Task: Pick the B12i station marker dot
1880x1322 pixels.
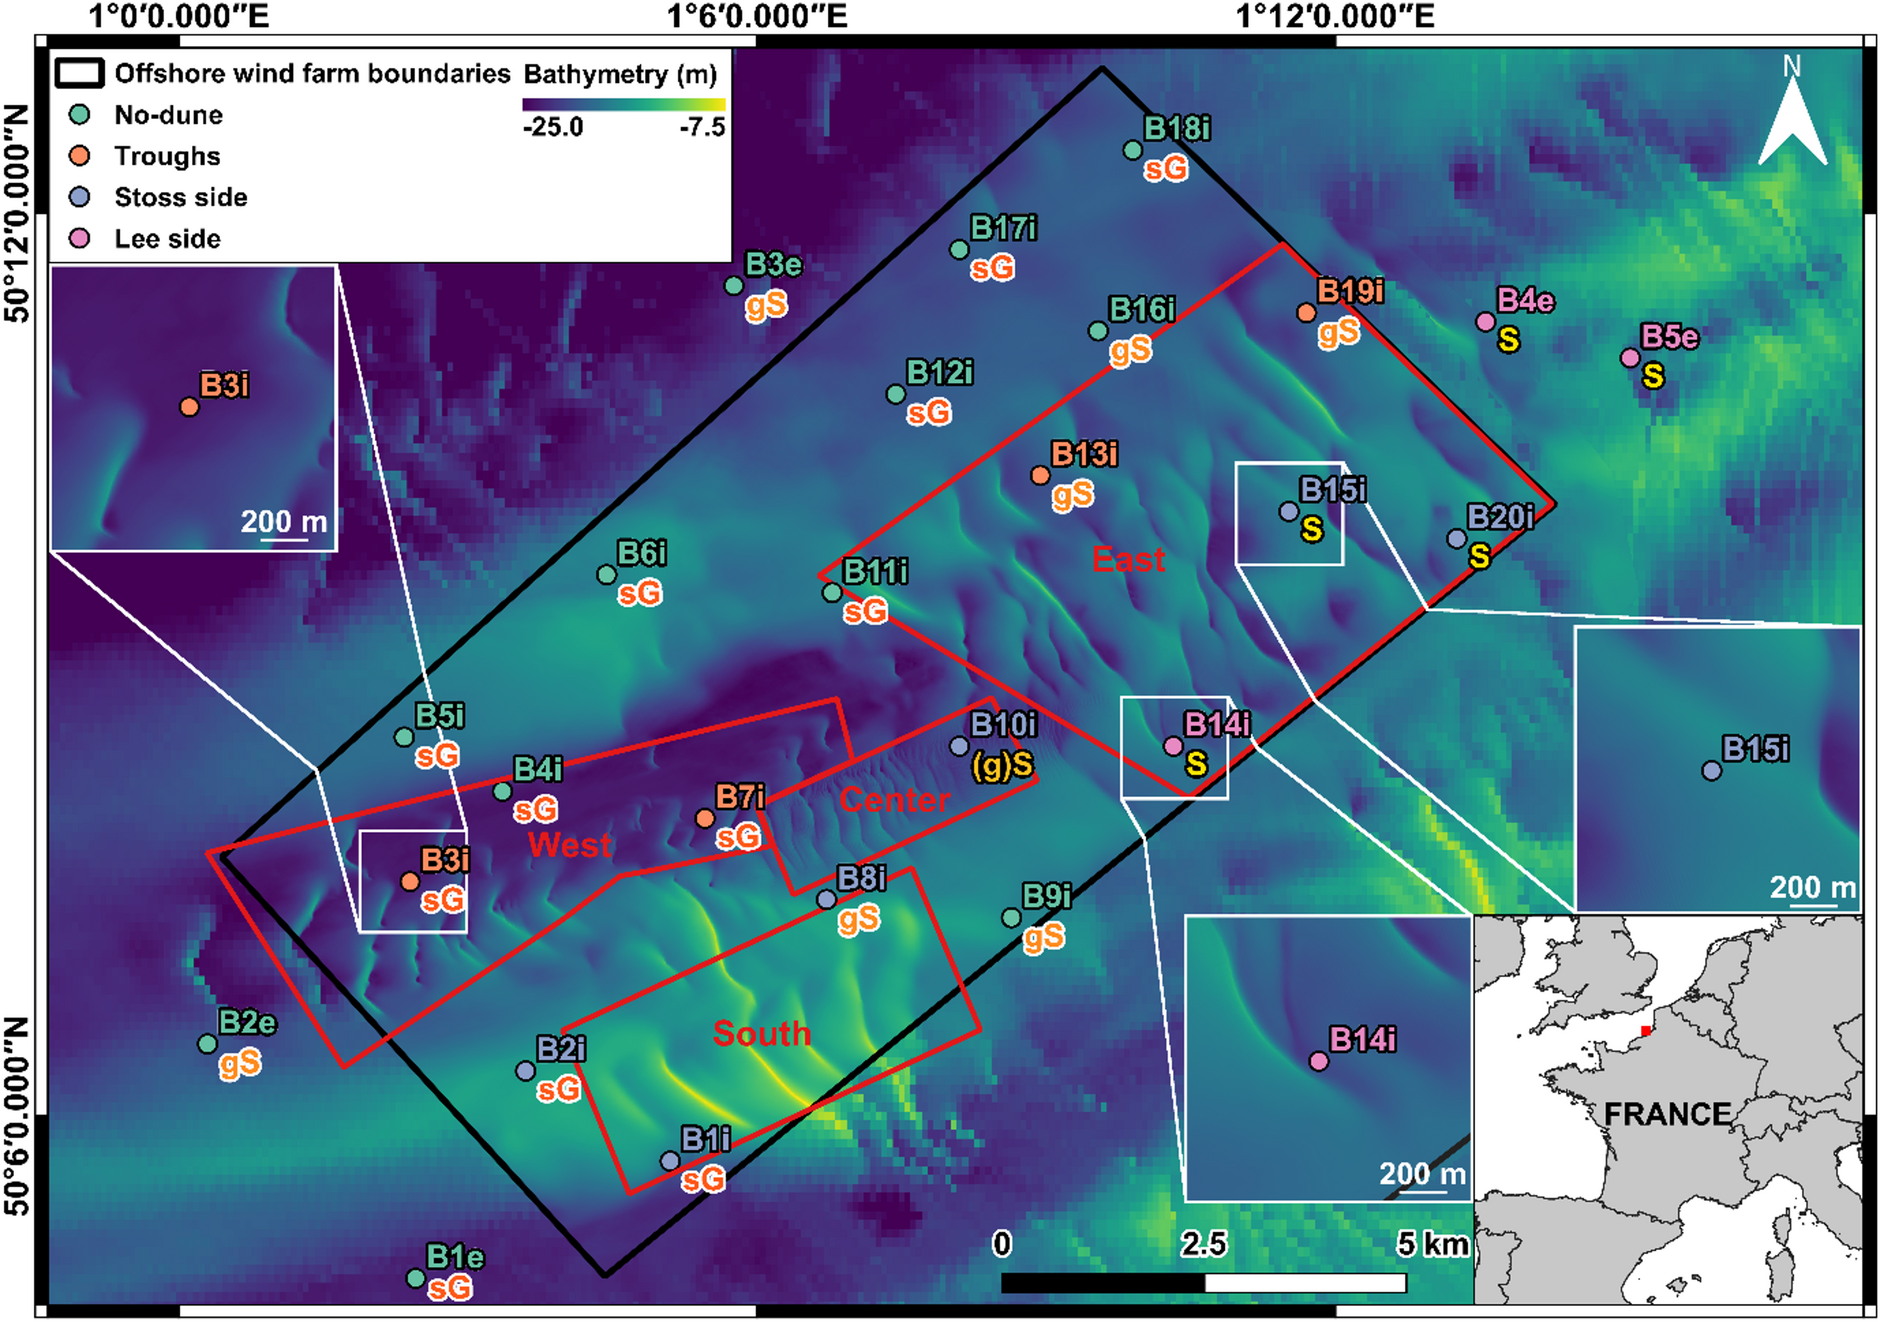Action: click(x=896, y=394)
